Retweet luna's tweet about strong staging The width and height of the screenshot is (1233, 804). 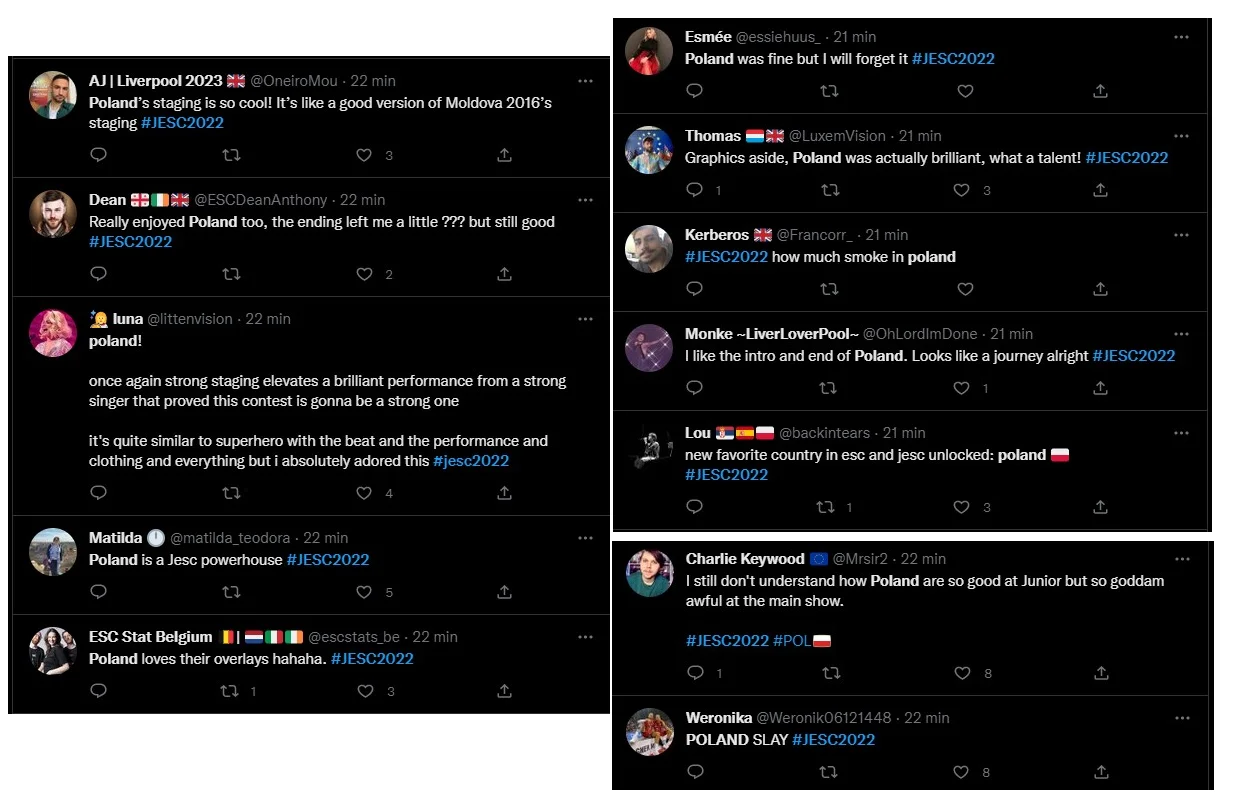coord(231,493)
